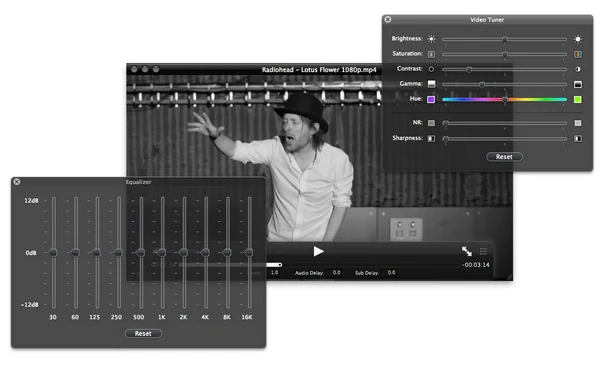Close the Equalizer panel
600x371 pixels.
[17, 182]
